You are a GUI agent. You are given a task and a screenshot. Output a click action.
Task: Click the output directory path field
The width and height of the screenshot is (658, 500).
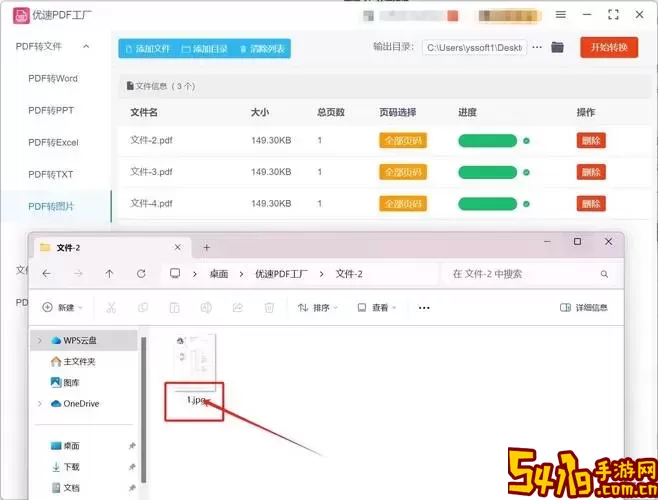pos(475,47)
